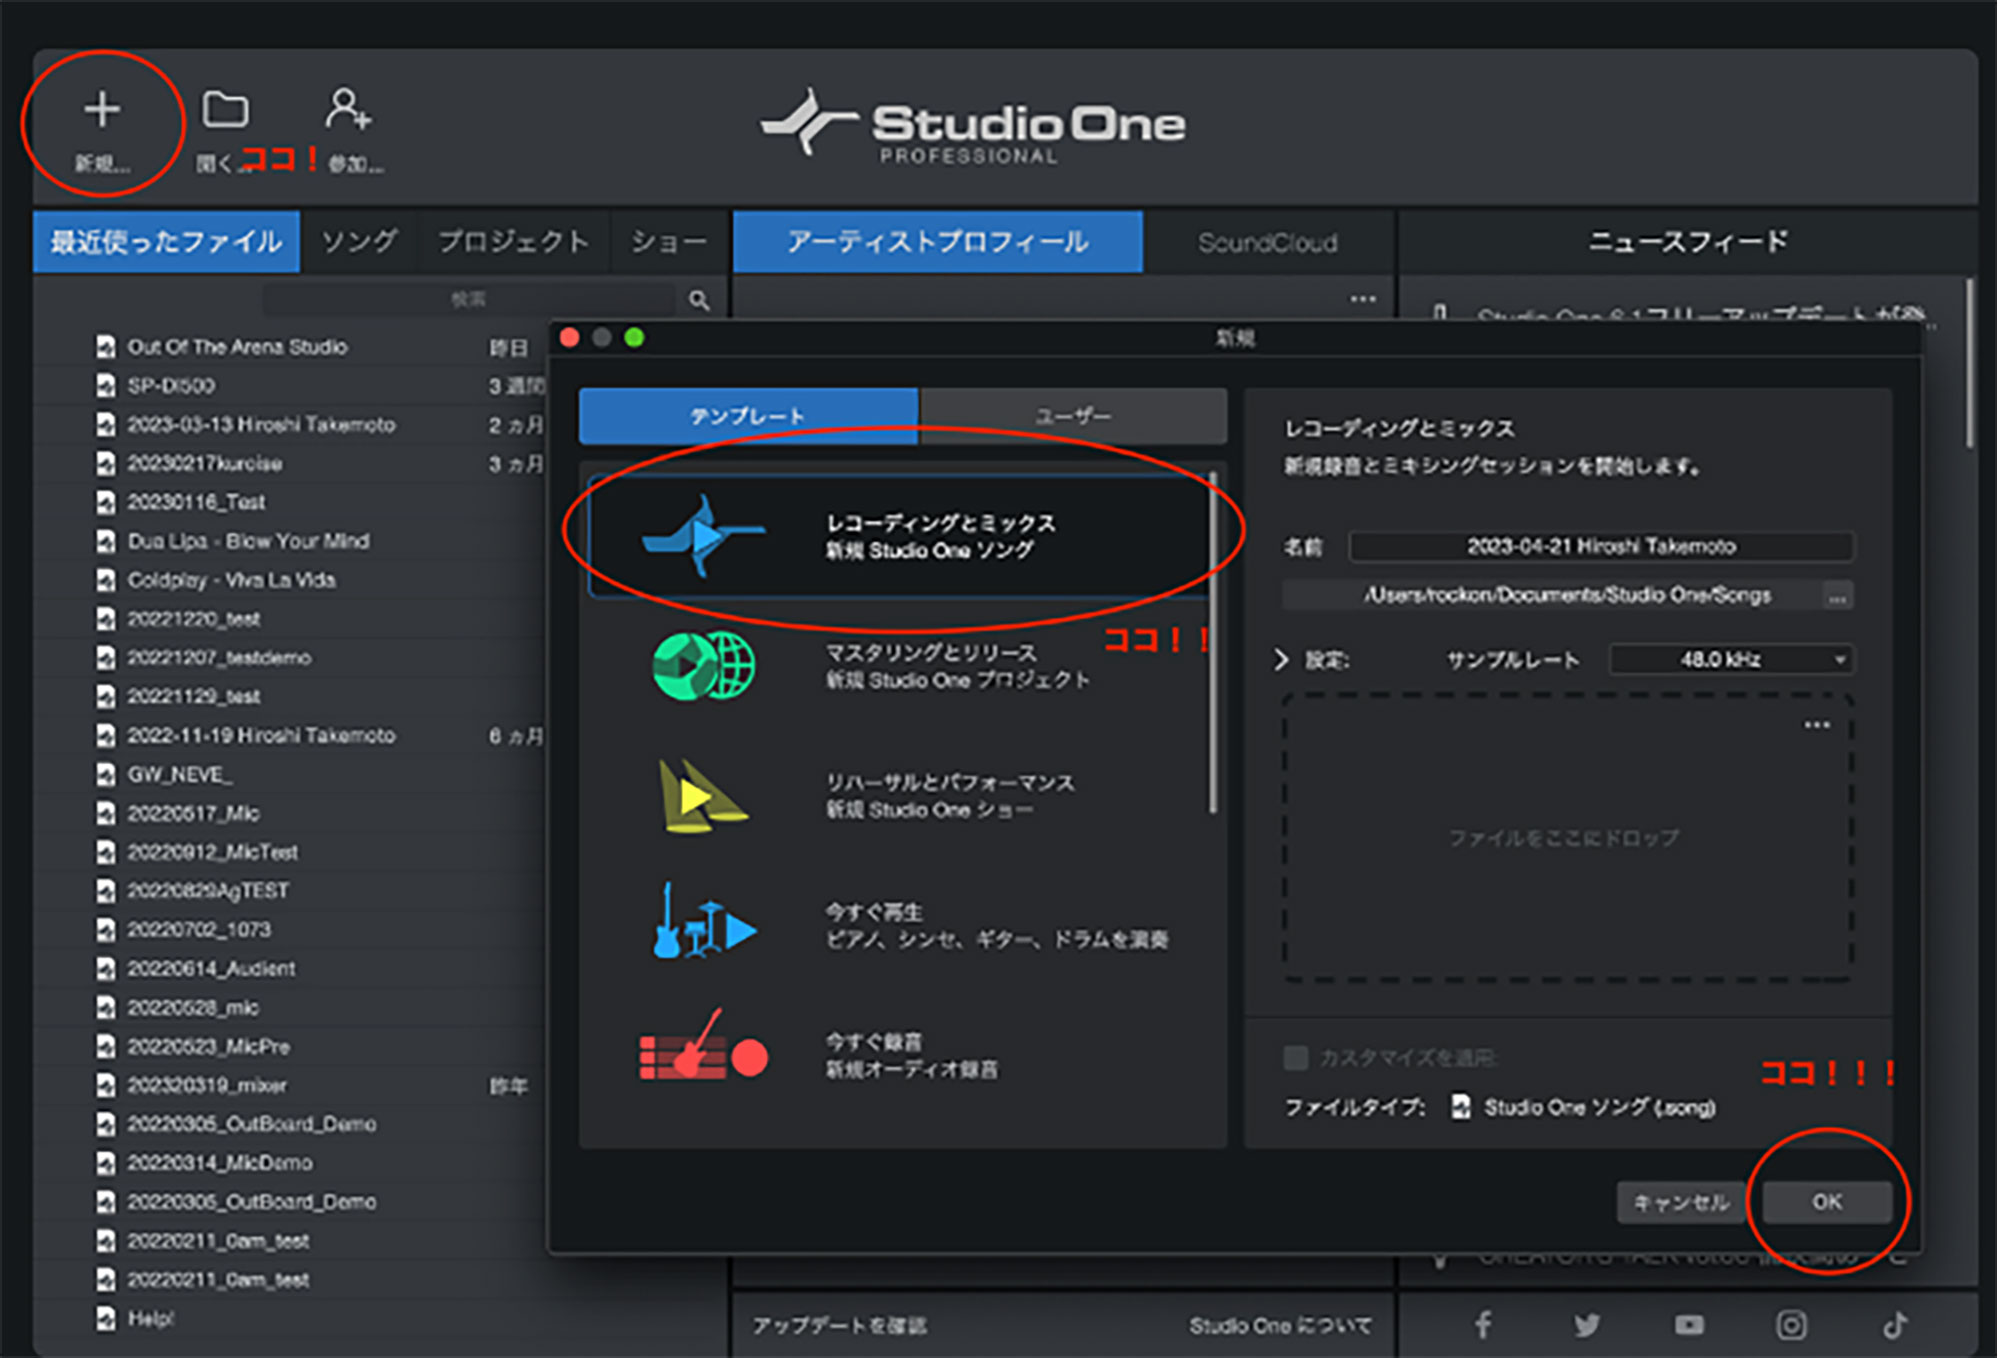Click the news feed scrollbar
The image size is (2000, 1358).
click(1969, 362)
